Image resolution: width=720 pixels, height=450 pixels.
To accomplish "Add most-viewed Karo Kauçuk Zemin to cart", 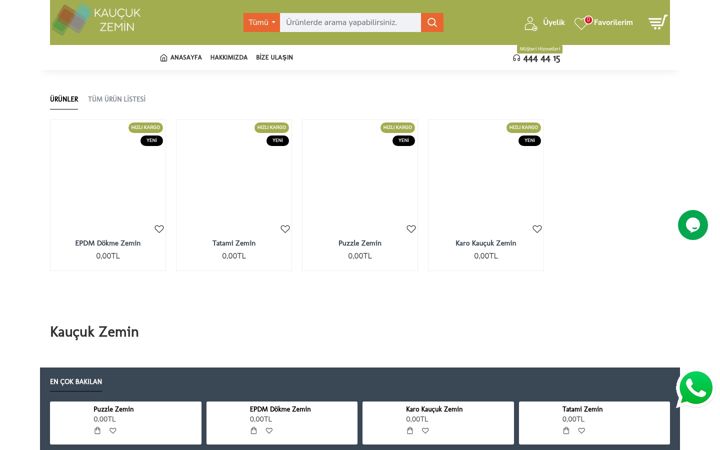I will pos(410,430).
